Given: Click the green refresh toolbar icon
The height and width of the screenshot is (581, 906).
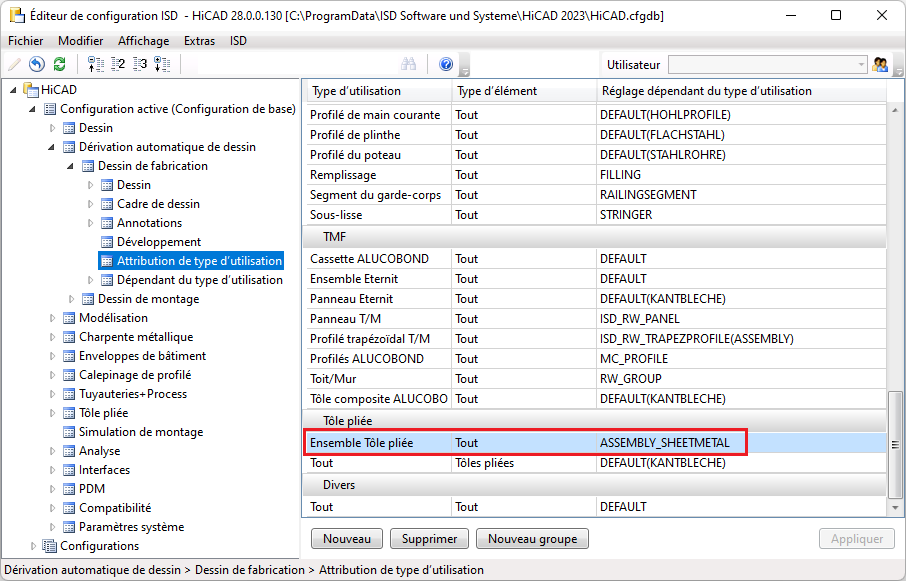Looking at the screenshot, I should tap(60, 64).
